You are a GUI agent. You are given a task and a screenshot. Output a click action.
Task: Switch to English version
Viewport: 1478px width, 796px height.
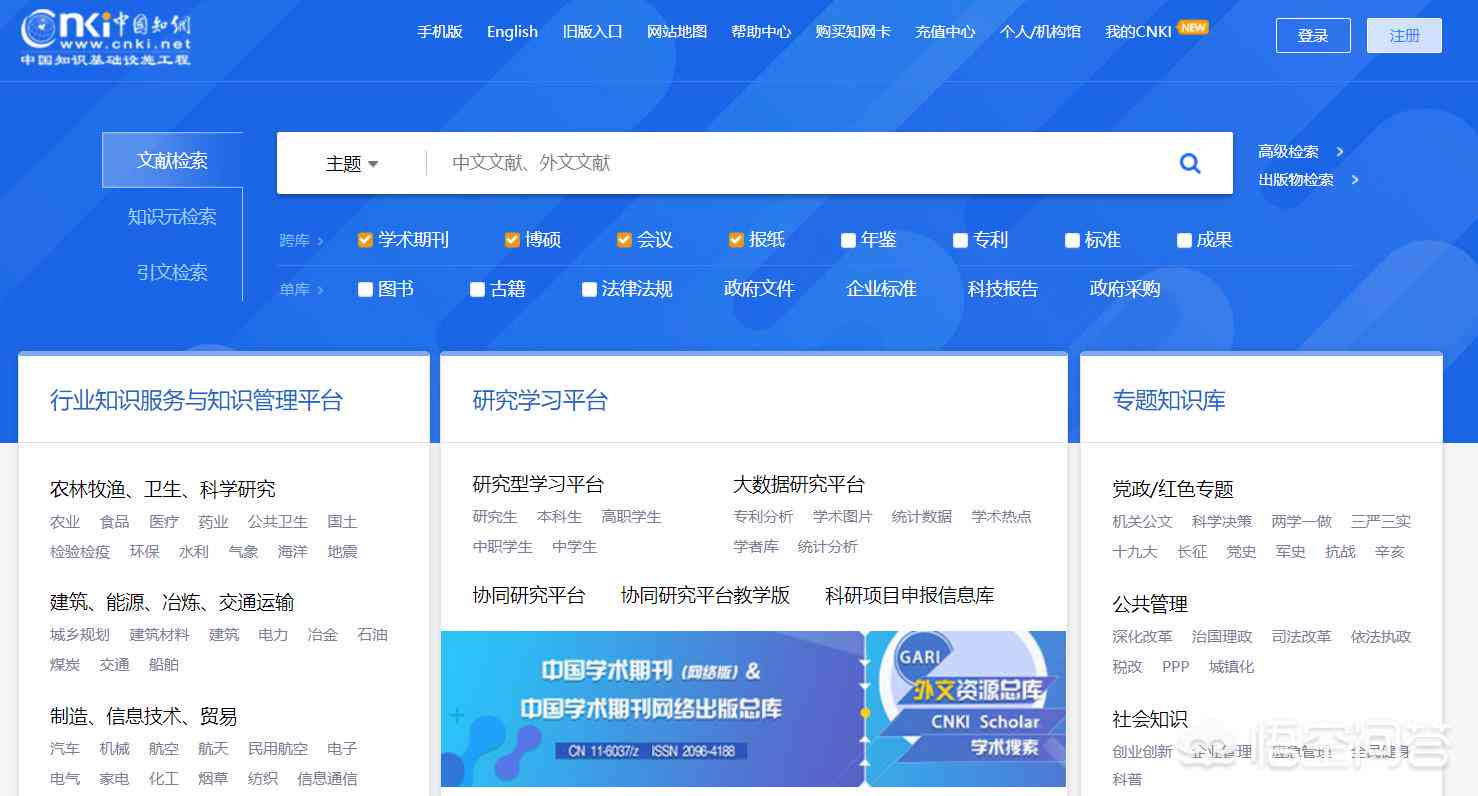[x=512, y=31]
